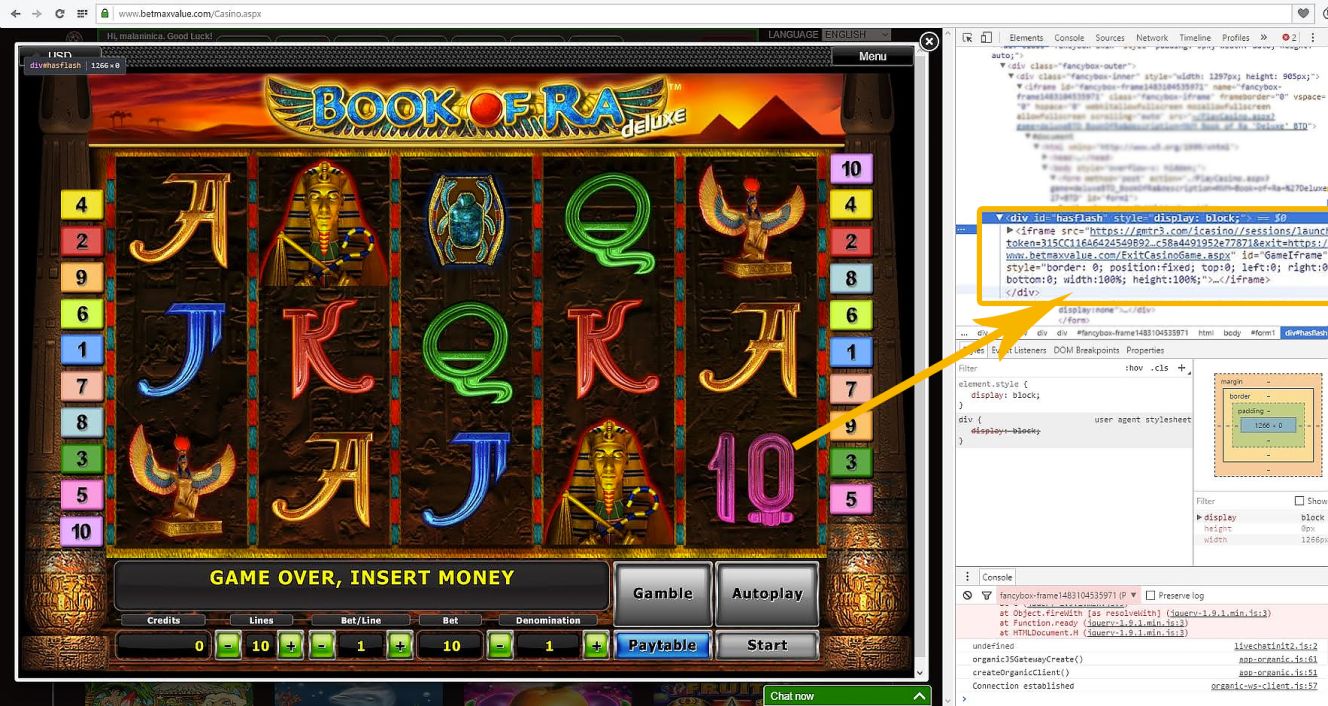Screen dimensions: 1328x706
Task: Close the game popup with the X
Action: coord(929,41)
